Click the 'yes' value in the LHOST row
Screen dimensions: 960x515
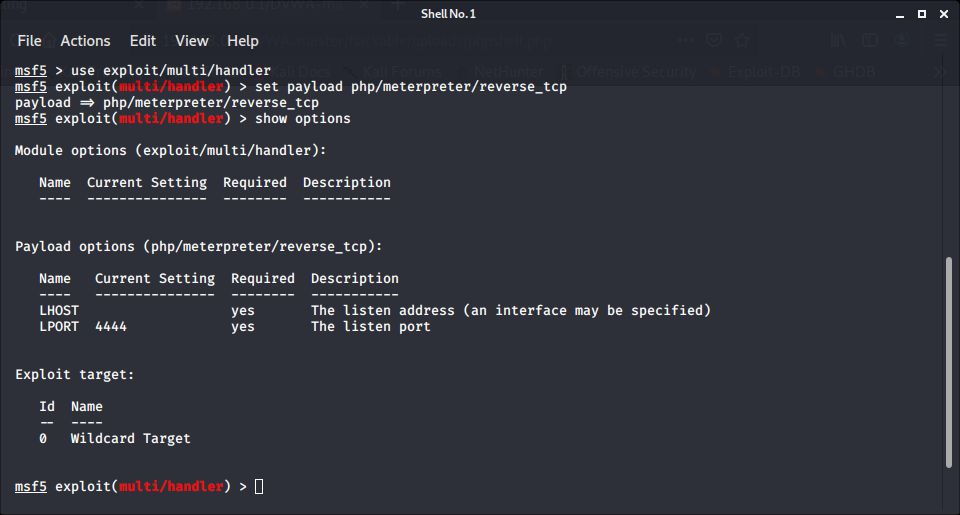[x=242, y=310]
